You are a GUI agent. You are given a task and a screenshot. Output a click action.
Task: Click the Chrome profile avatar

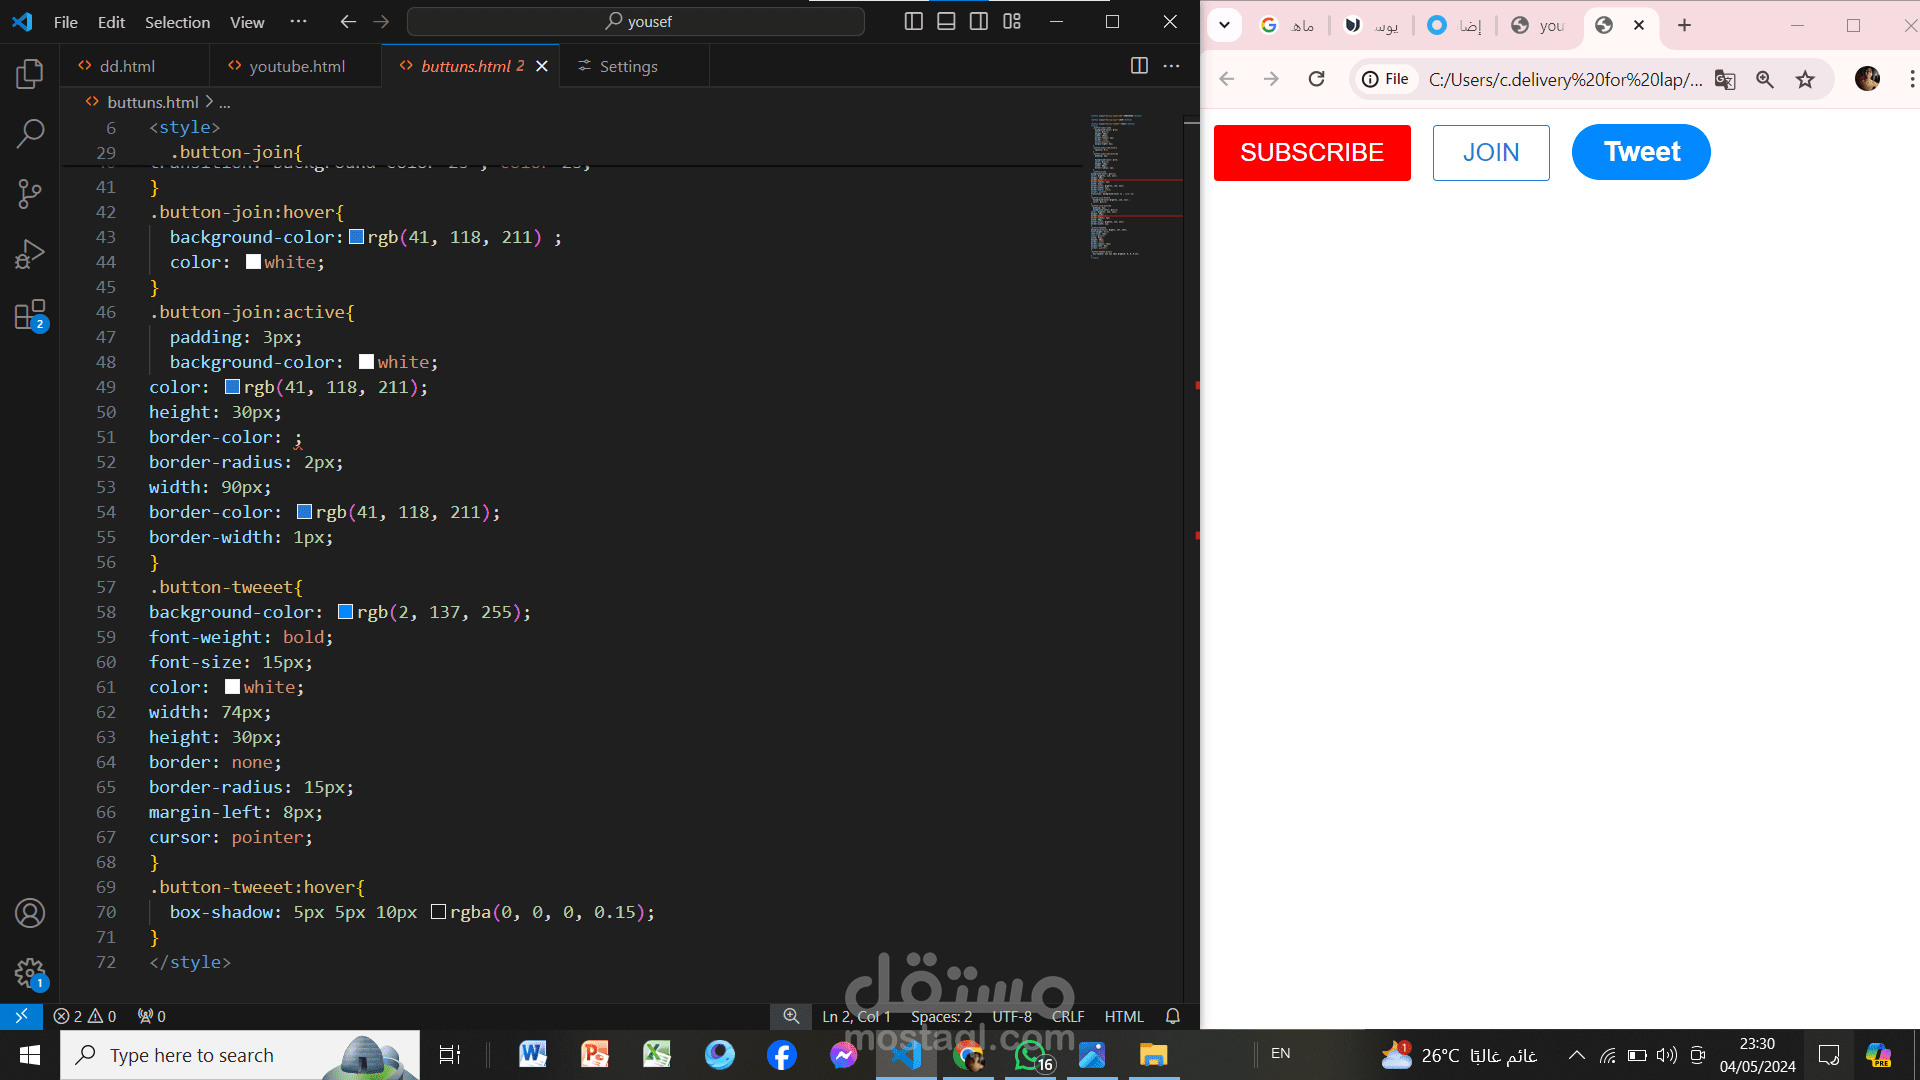(1867, 79)
